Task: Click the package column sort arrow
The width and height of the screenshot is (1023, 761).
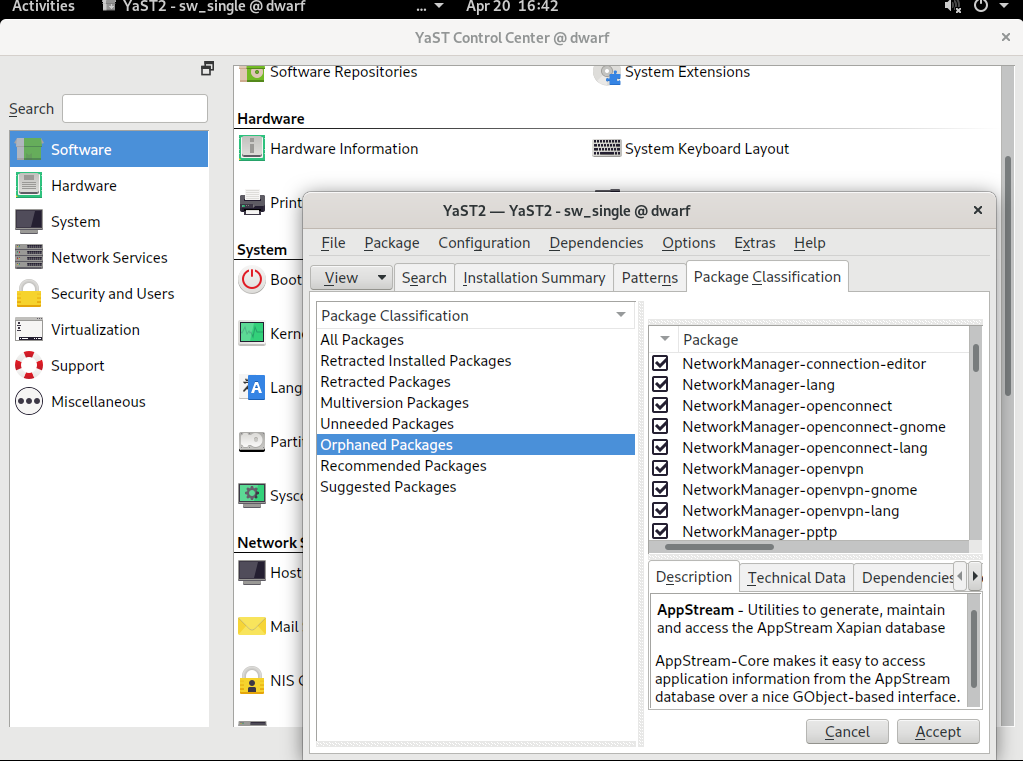Action: [665, 339]
